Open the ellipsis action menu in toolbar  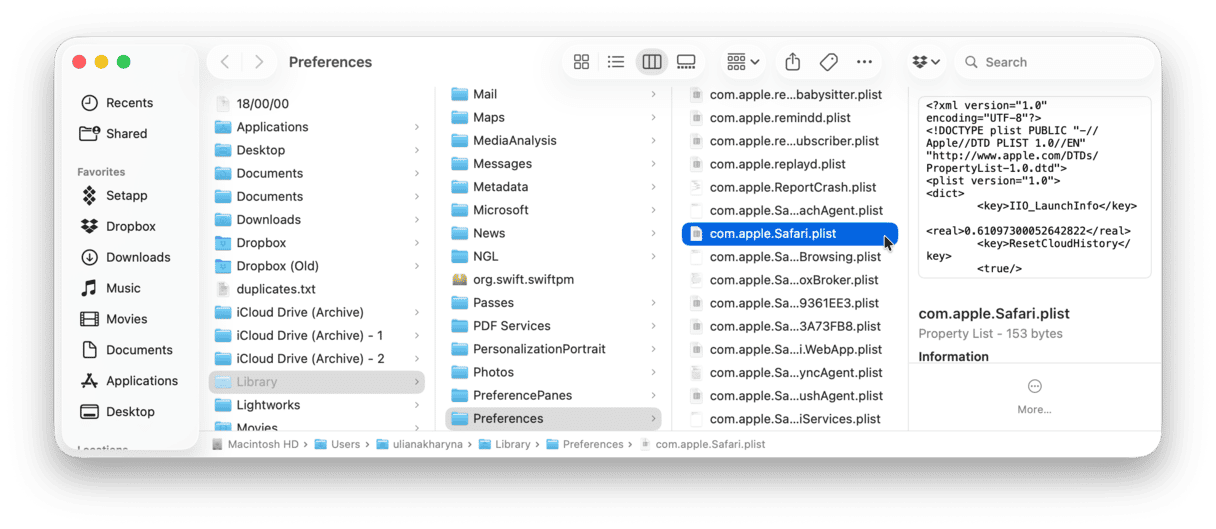[x=864, y=62]
